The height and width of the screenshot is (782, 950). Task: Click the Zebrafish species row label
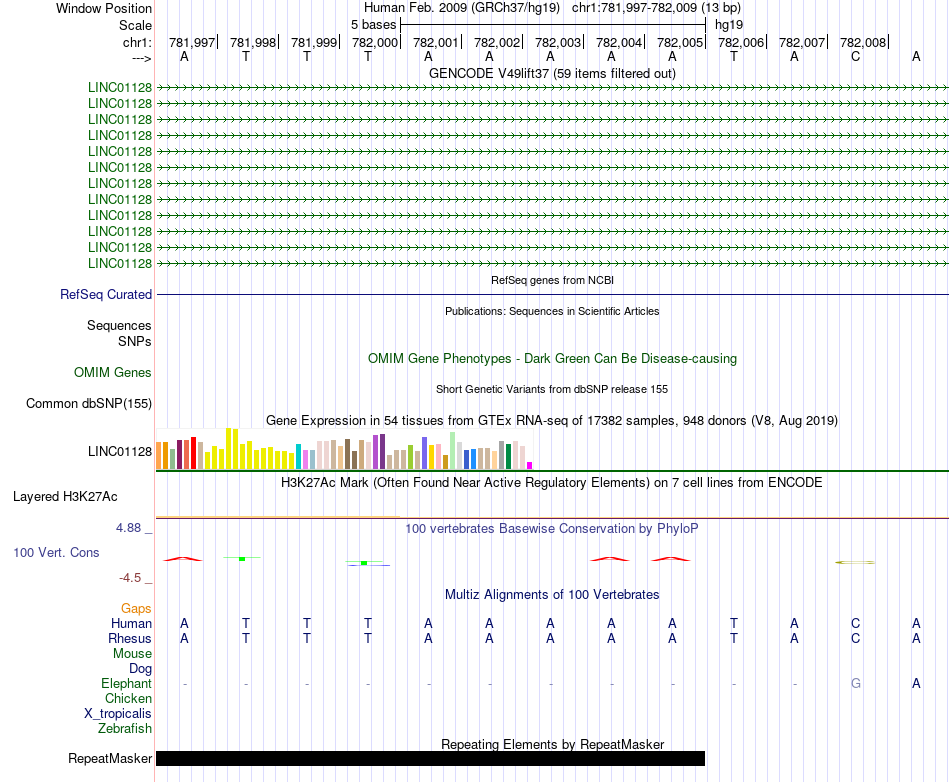pos(125,729)
